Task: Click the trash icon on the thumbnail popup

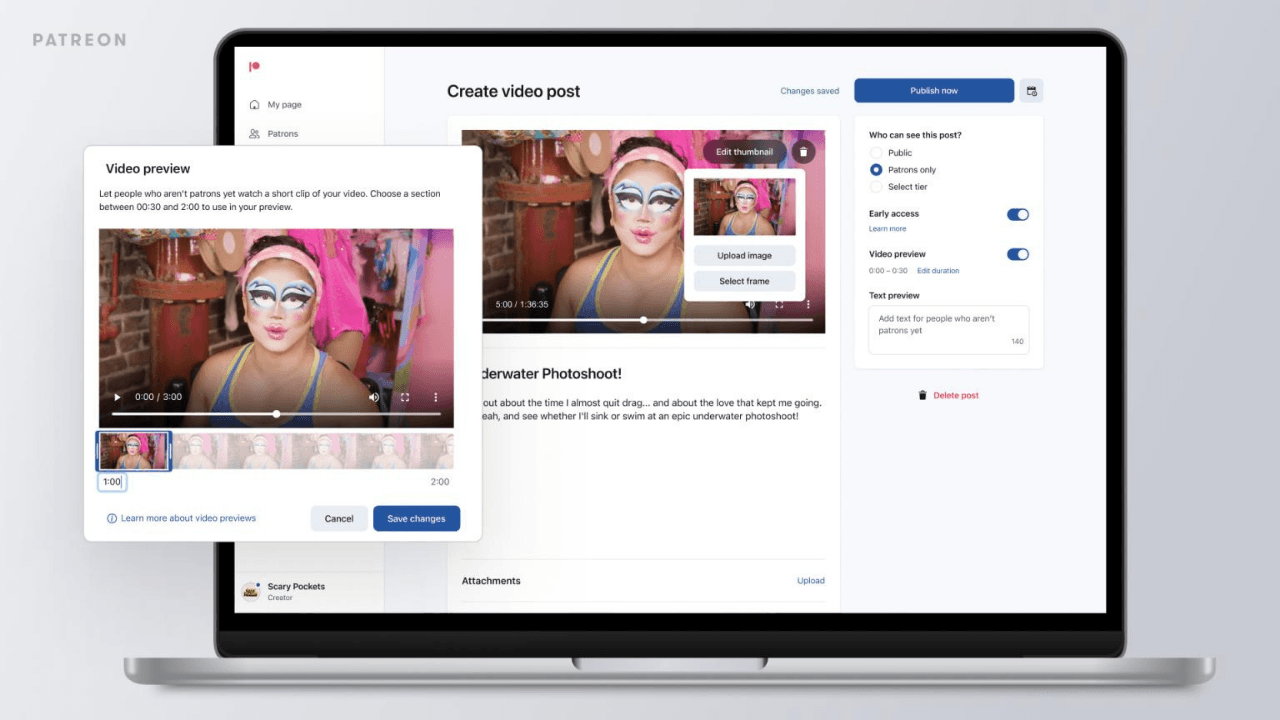Action: [x=804, y=151]
